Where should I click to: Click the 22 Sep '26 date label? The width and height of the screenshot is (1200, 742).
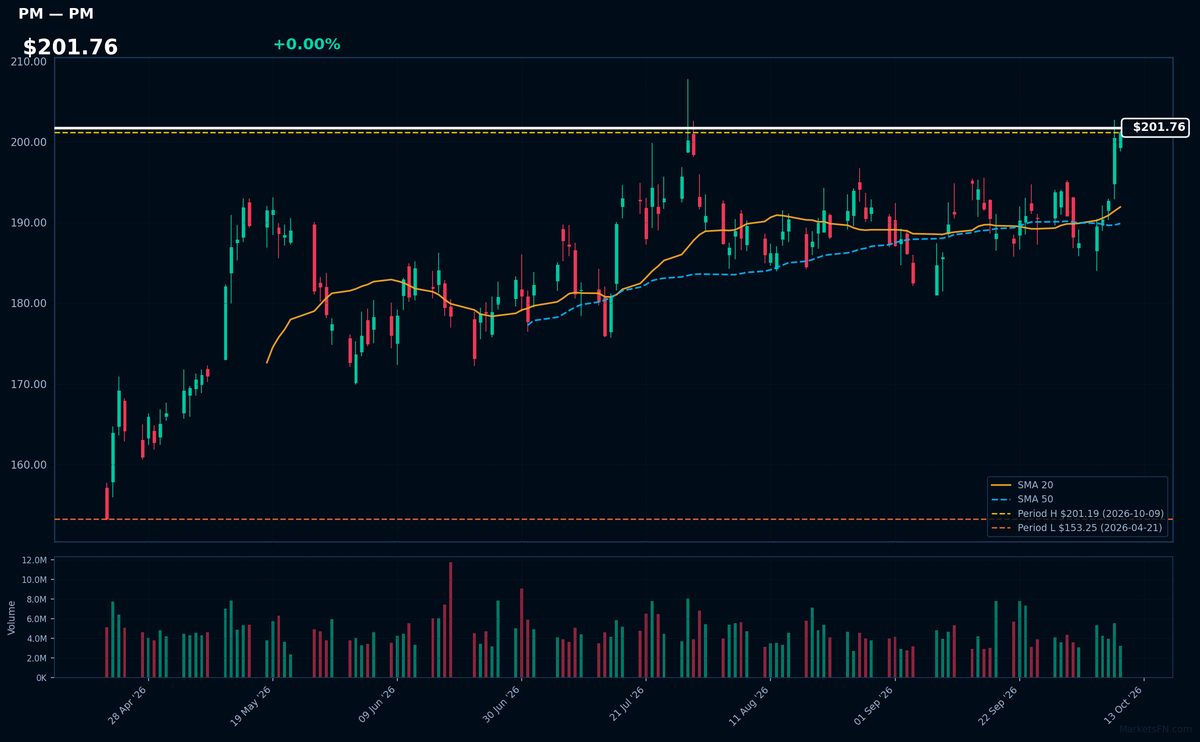998,706
